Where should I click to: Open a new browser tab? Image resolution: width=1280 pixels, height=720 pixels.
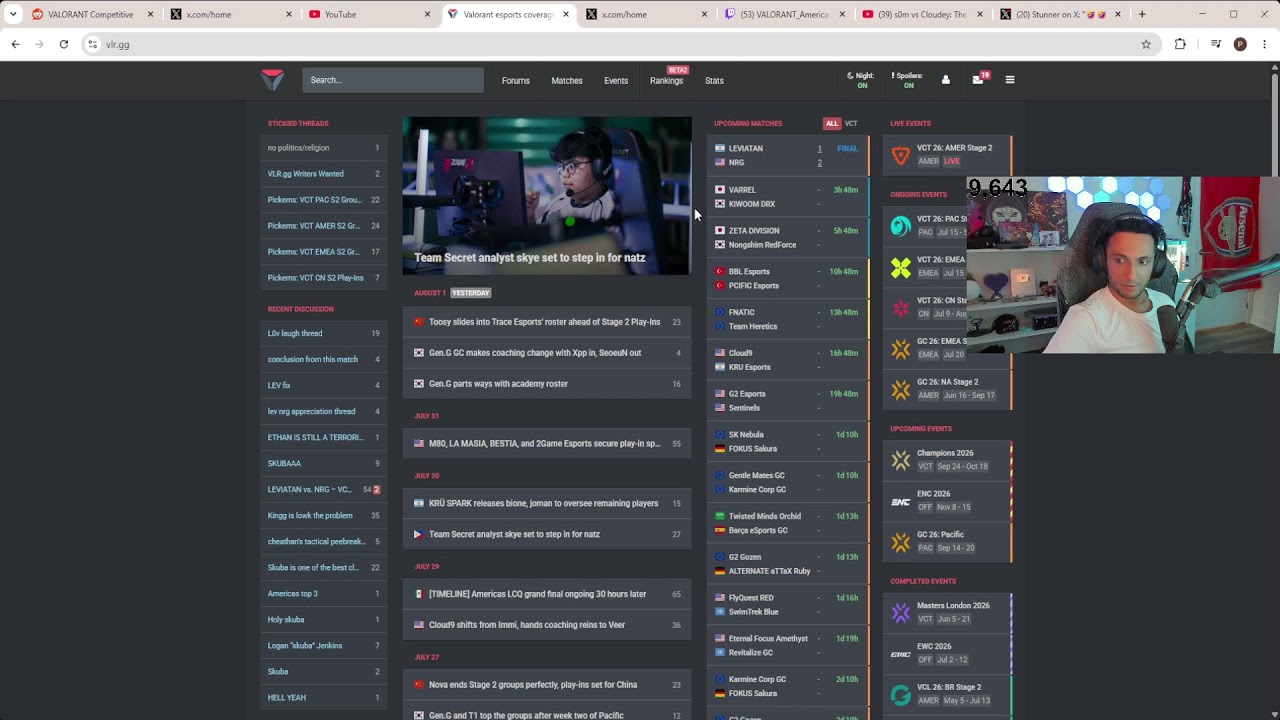click(1142, 15)
